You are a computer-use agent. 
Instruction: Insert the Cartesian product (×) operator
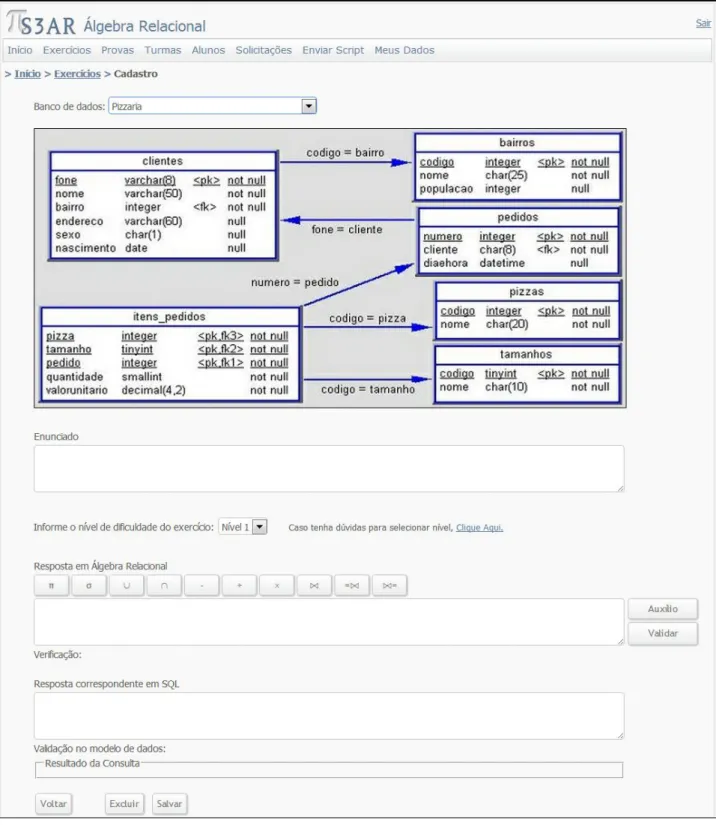277,586
